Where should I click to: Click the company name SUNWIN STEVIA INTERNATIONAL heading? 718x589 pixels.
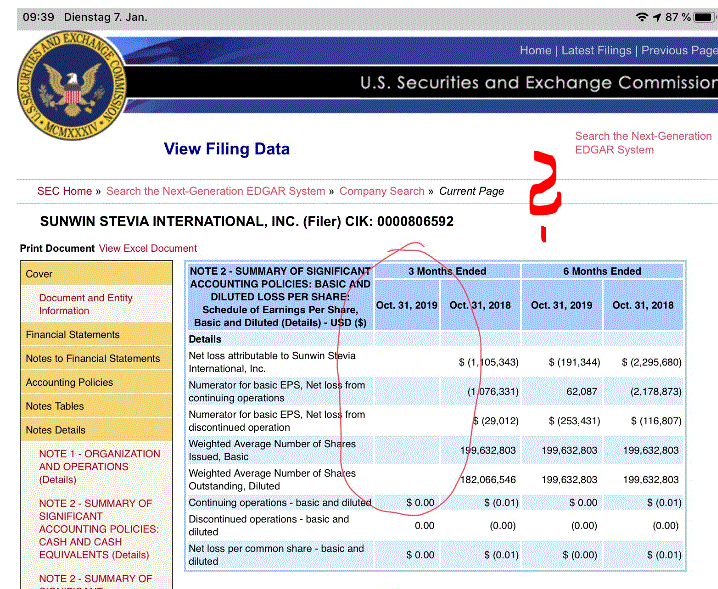click(x=247, y=221)
